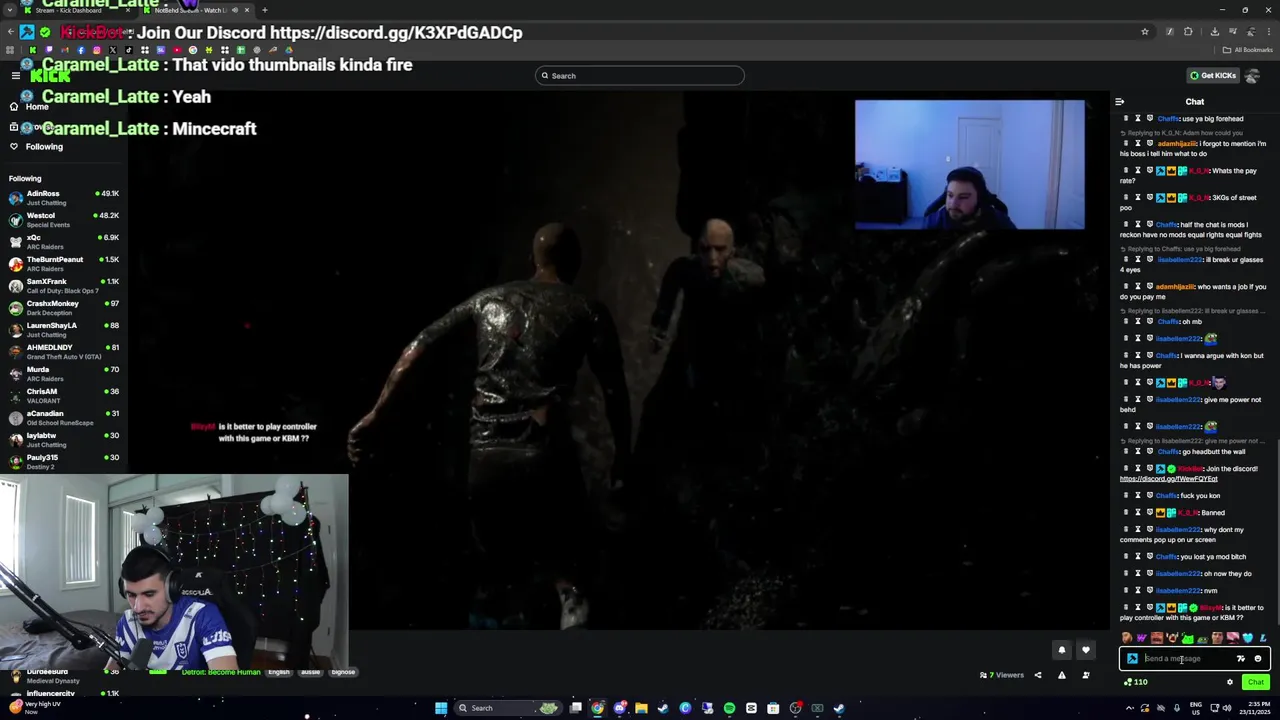Viewport: 1280px width, 720px height.
Task: Switch to the Stream - Kick Dashboard tab
Action: (x=67, y=10)
